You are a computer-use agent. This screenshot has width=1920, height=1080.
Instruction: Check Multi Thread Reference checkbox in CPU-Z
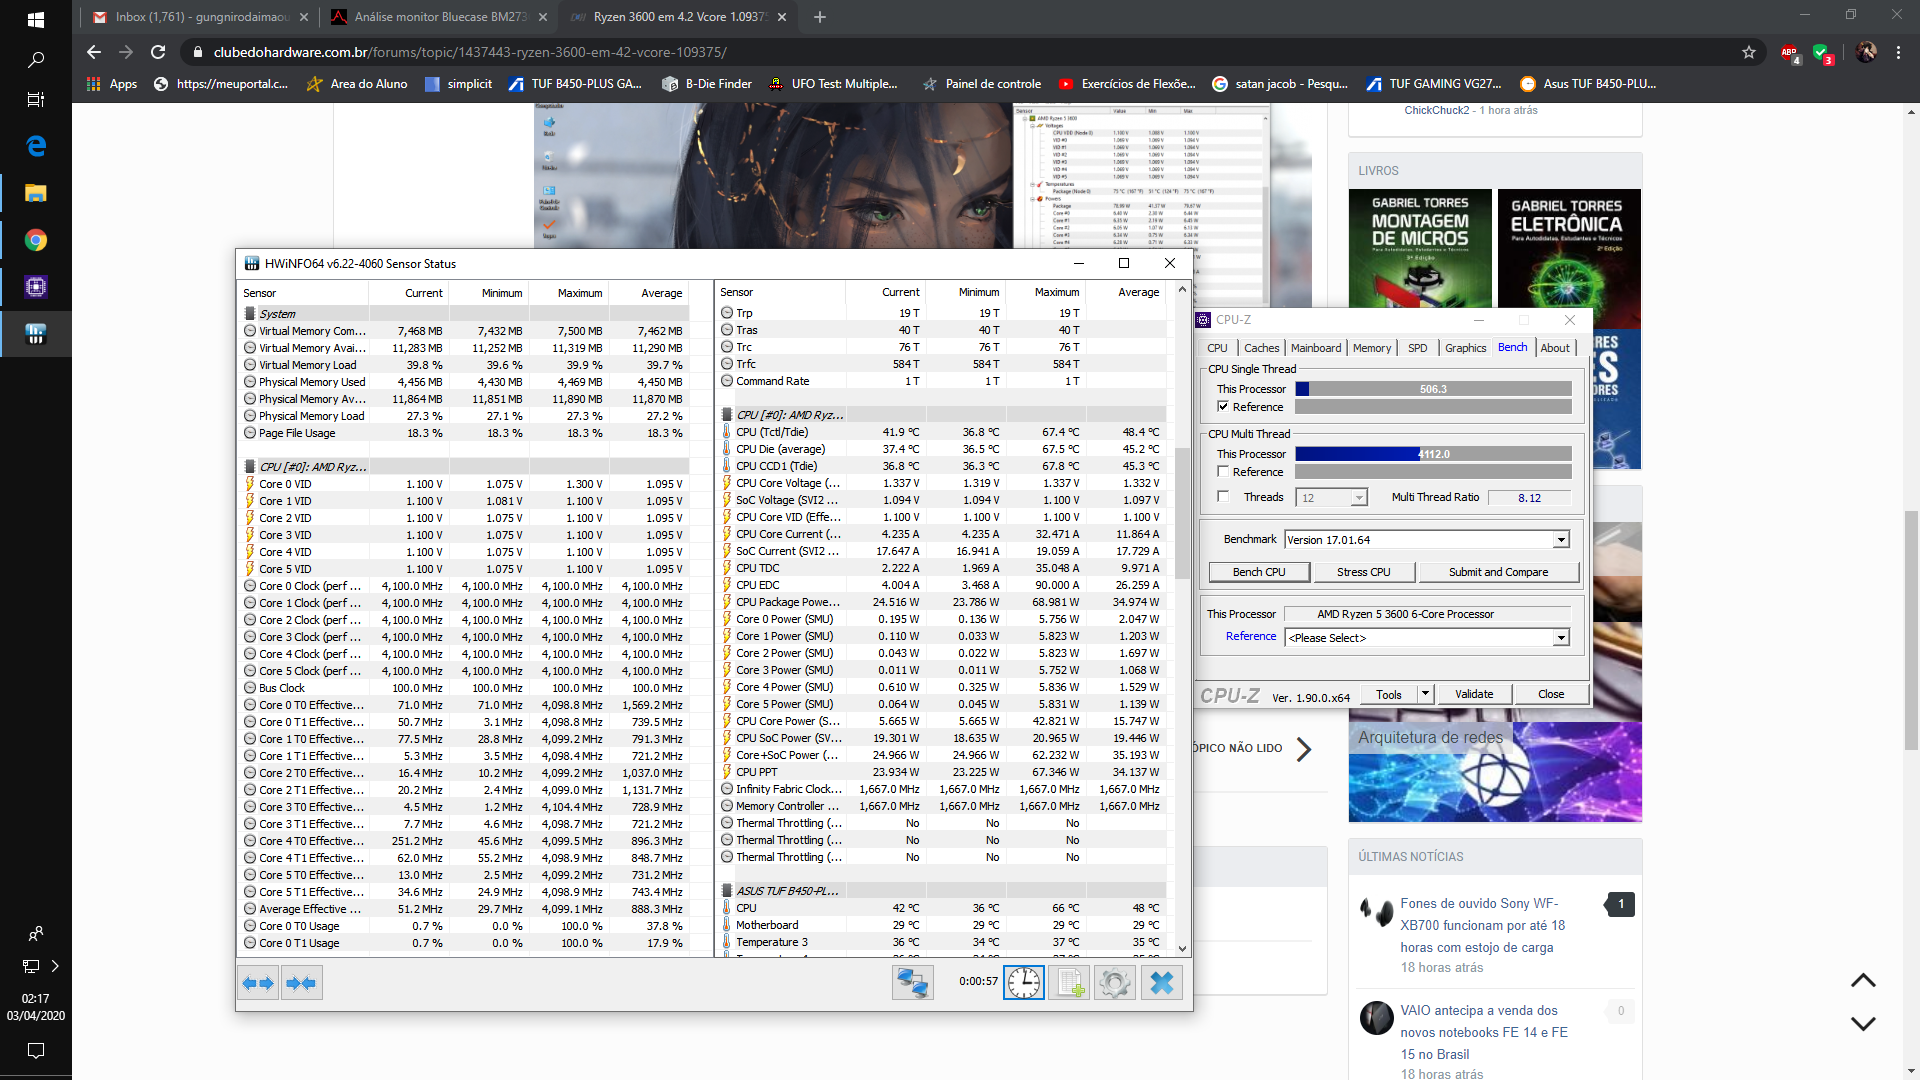click(1223, 472)
